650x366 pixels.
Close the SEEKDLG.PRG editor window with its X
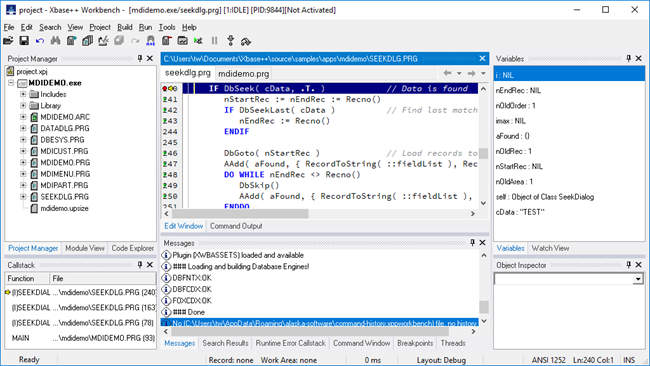click(482, 58)
